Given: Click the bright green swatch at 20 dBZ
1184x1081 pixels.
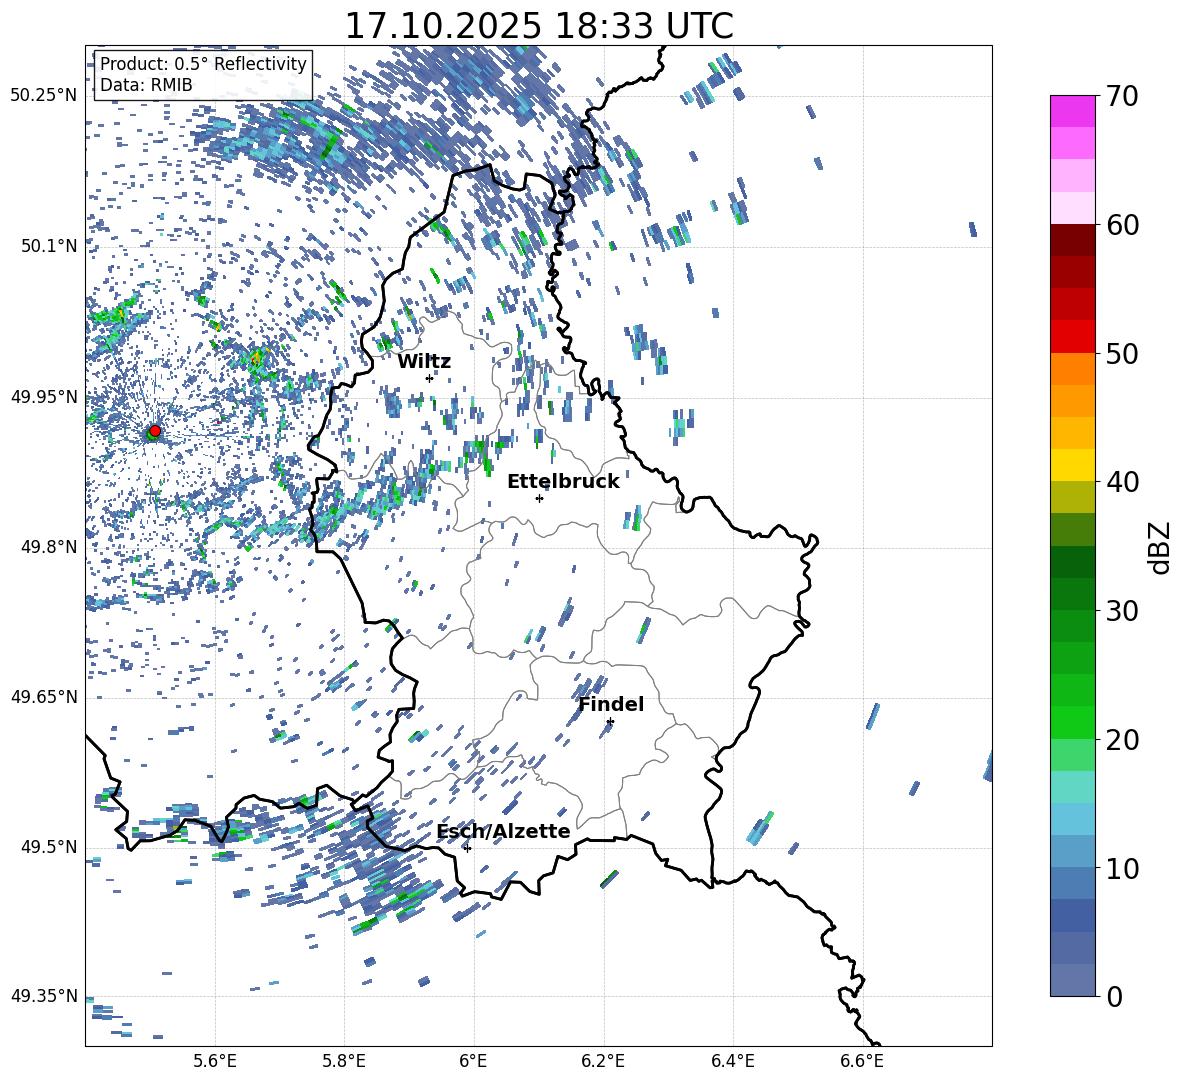Looking at the screenshot, I should pyautogui.click(x=1072, y=722).
